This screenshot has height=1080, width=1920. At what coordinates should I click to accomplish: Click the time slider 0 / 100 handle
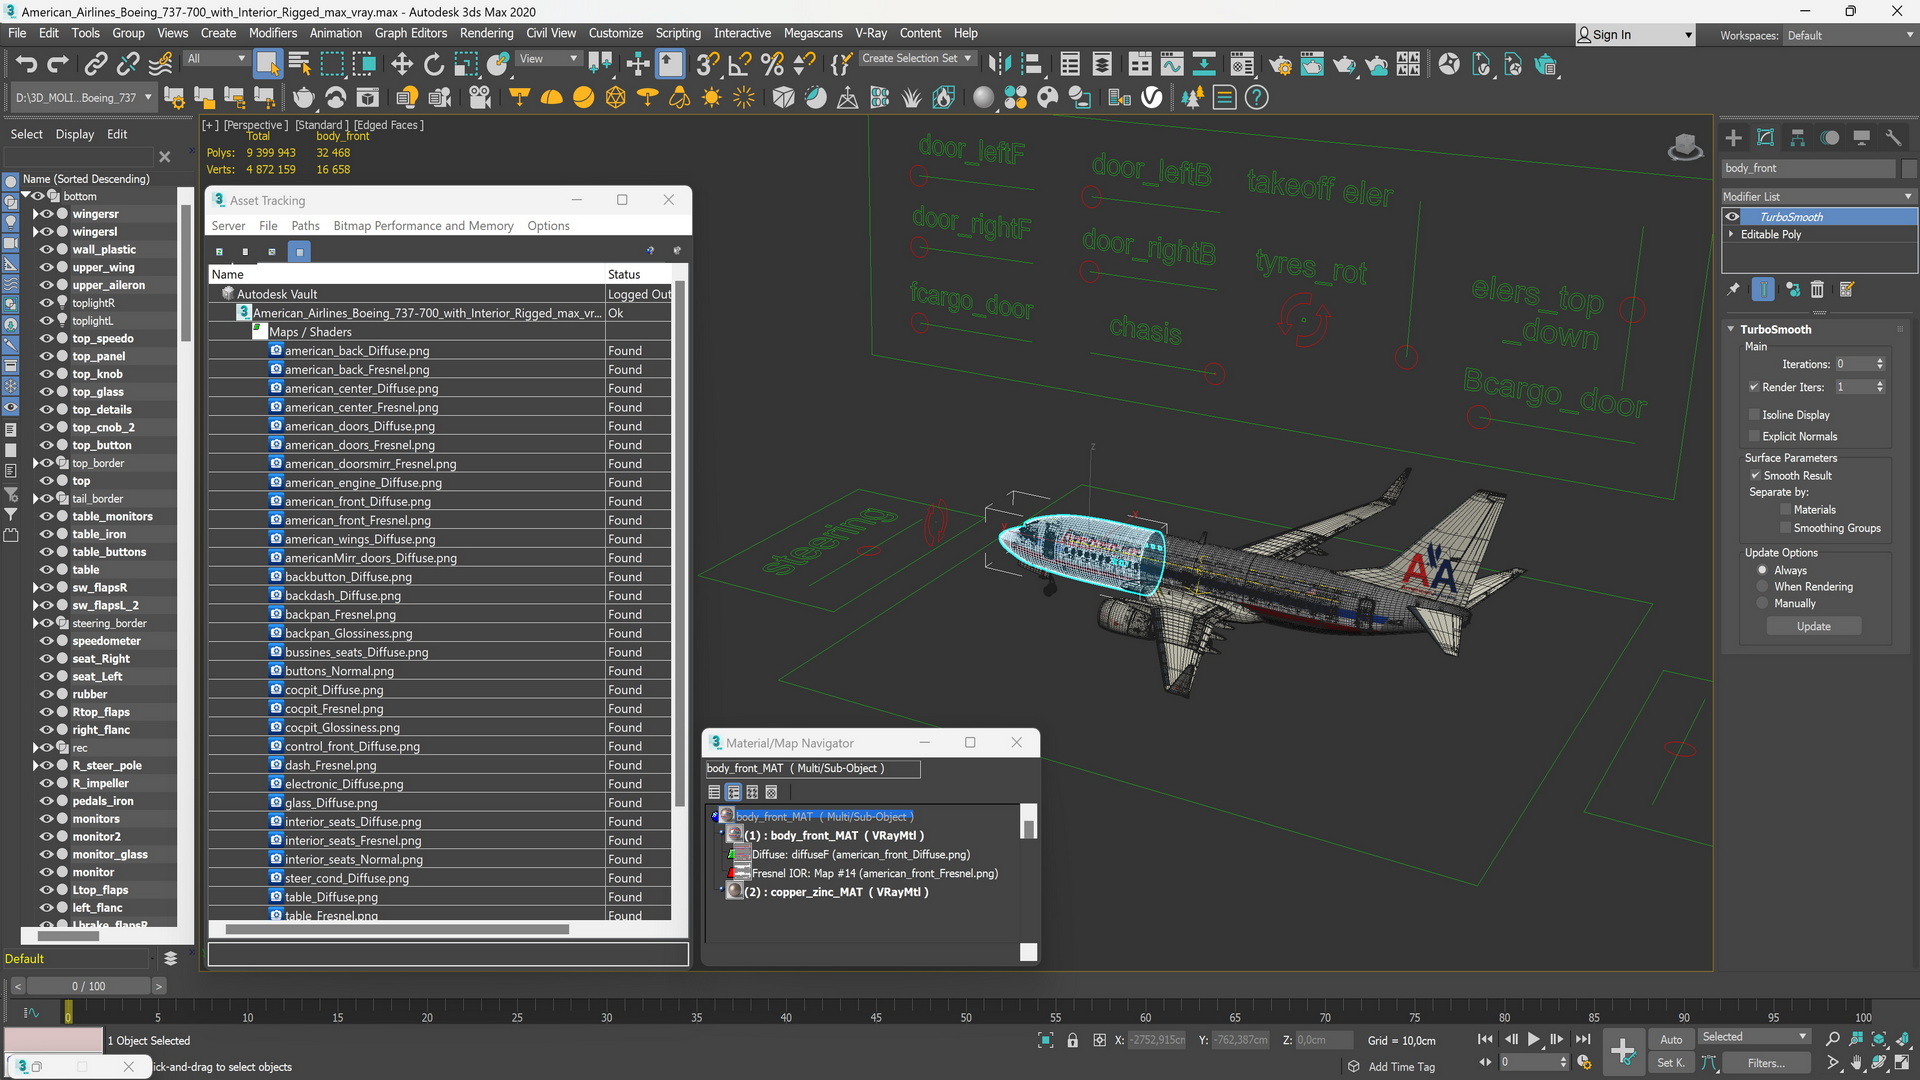coord(89,986)
